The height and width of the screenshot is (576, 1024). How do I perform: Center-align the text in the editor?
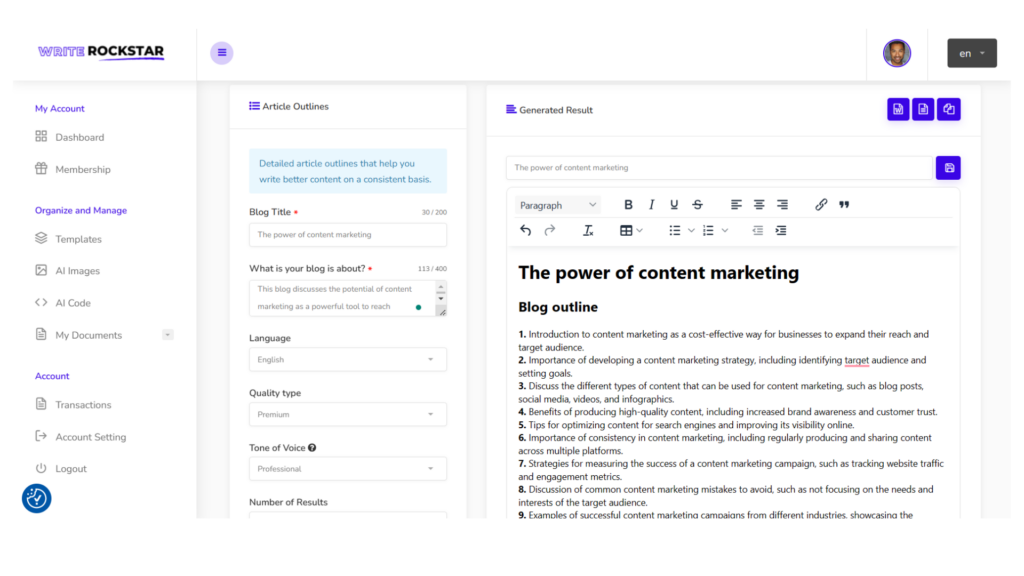(x=759, y=205)
